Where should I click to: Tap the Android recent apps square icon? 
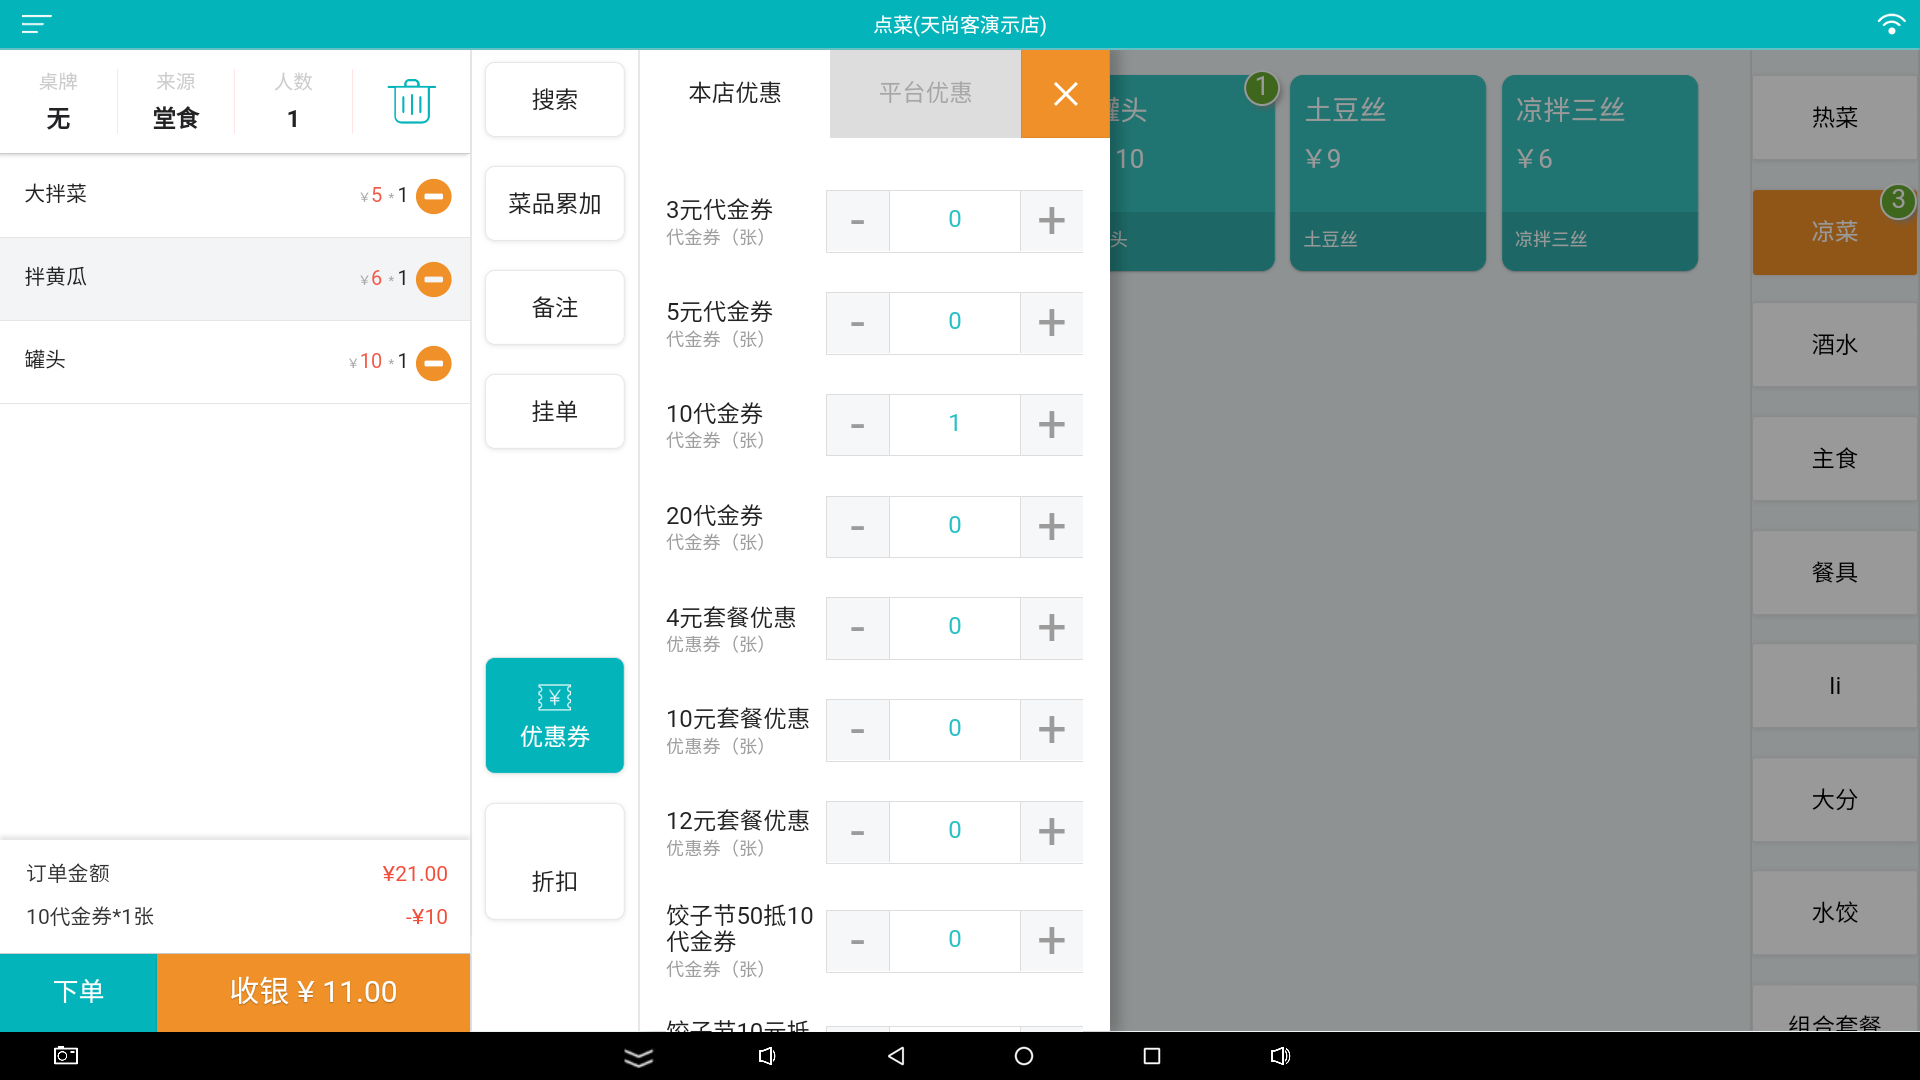coord(1152,1056)
